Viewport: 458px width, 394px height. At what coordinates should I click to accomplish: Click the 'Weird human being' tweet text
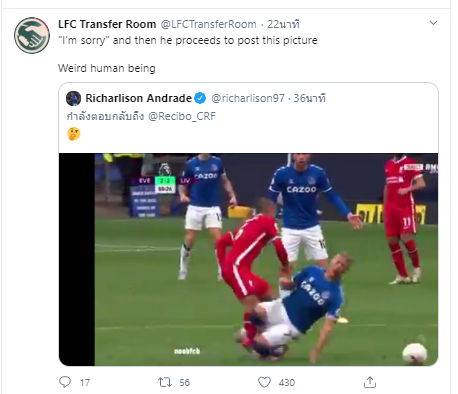click(107, 68)
